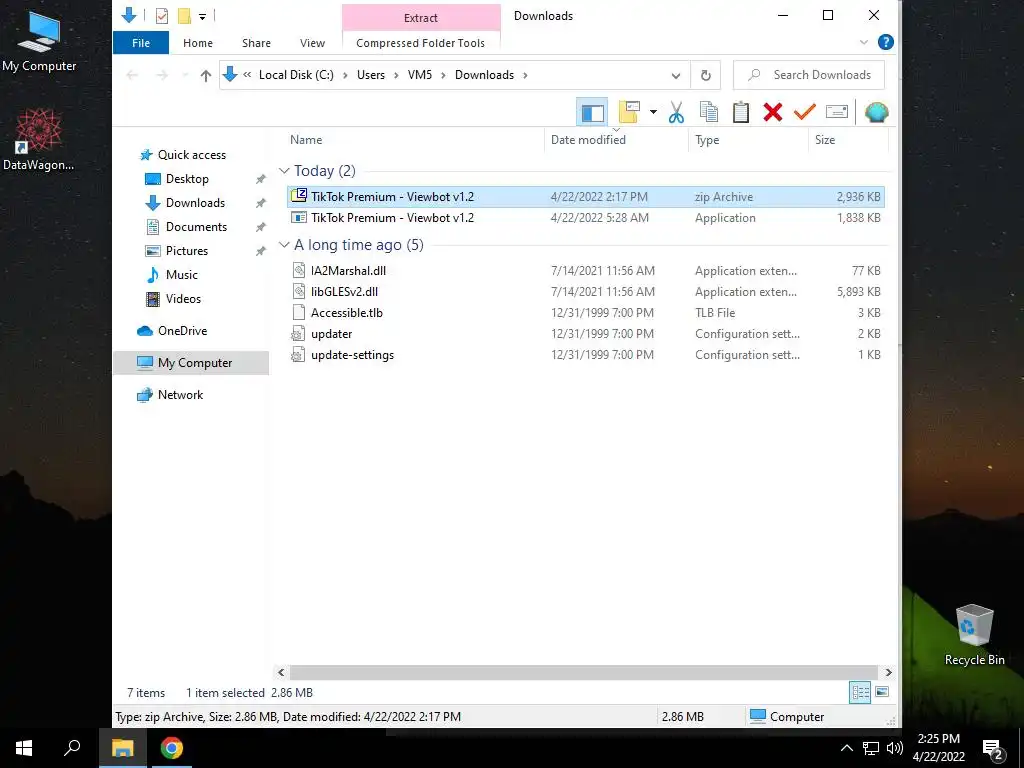
Task: Switch to the Share ribbon tab
Action: click(257, 43)
